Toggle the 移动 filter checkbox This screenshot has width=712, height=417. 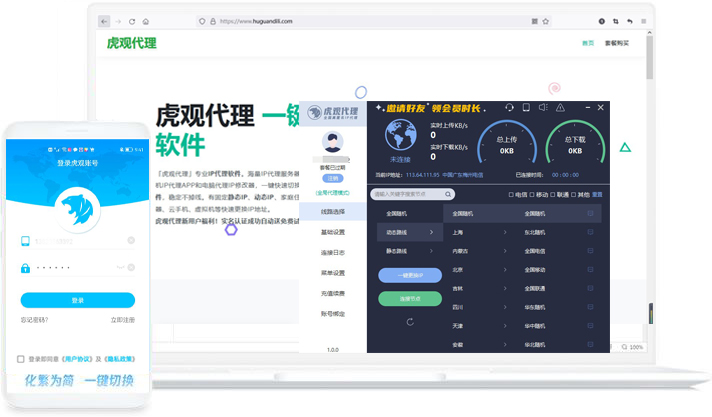click(x=532, y=194)
